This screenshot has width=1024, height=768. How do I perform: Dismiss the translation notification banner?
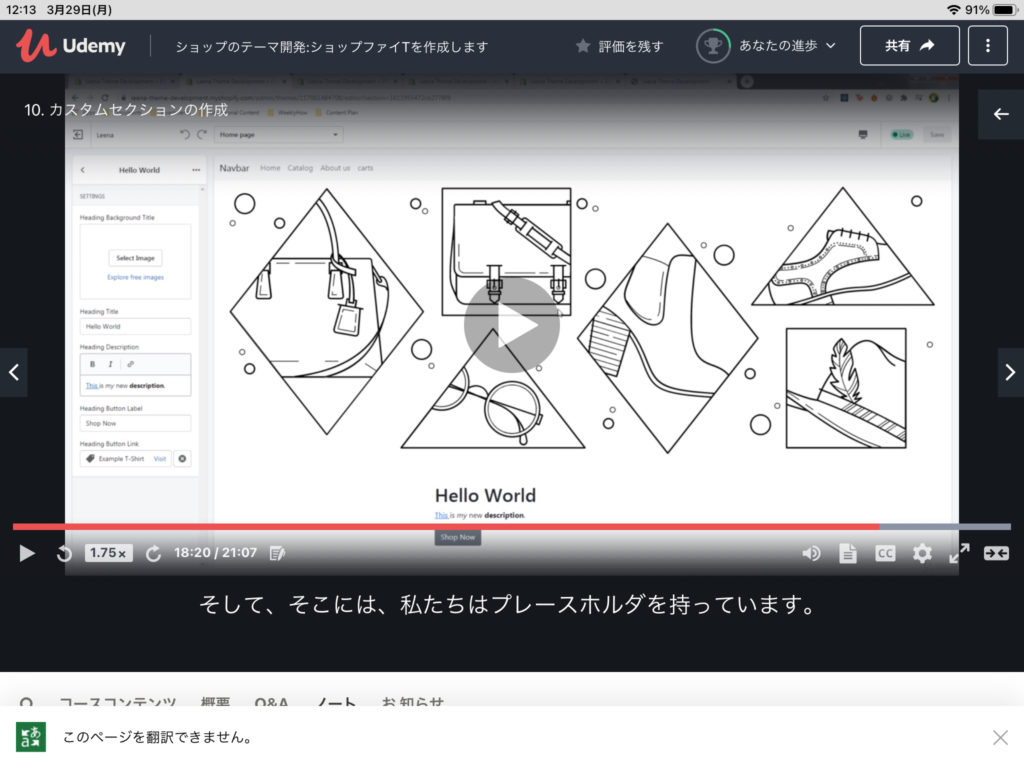pyautogui.click(x=1000, y=737)
